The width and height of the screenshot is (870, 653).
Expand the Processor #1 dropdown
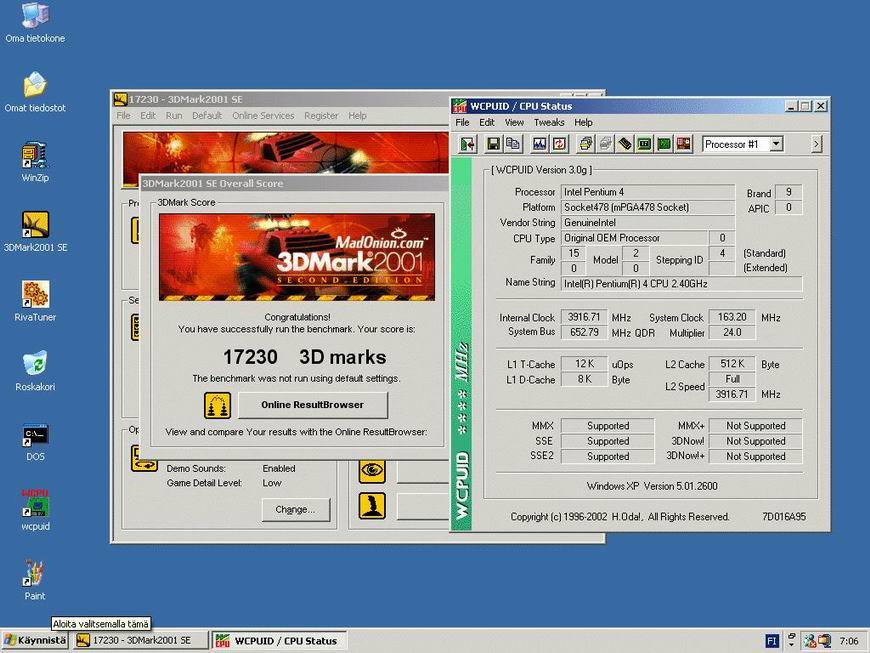point(776,144)
